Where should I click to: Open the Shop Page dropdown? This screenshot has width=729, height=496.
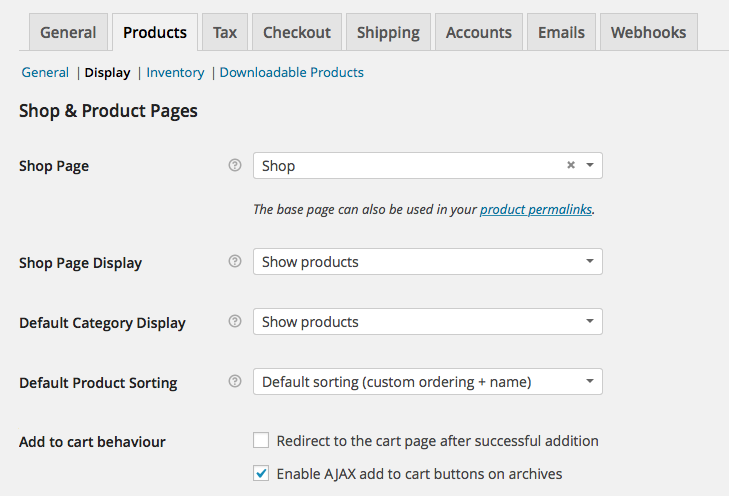click(420, 166)
